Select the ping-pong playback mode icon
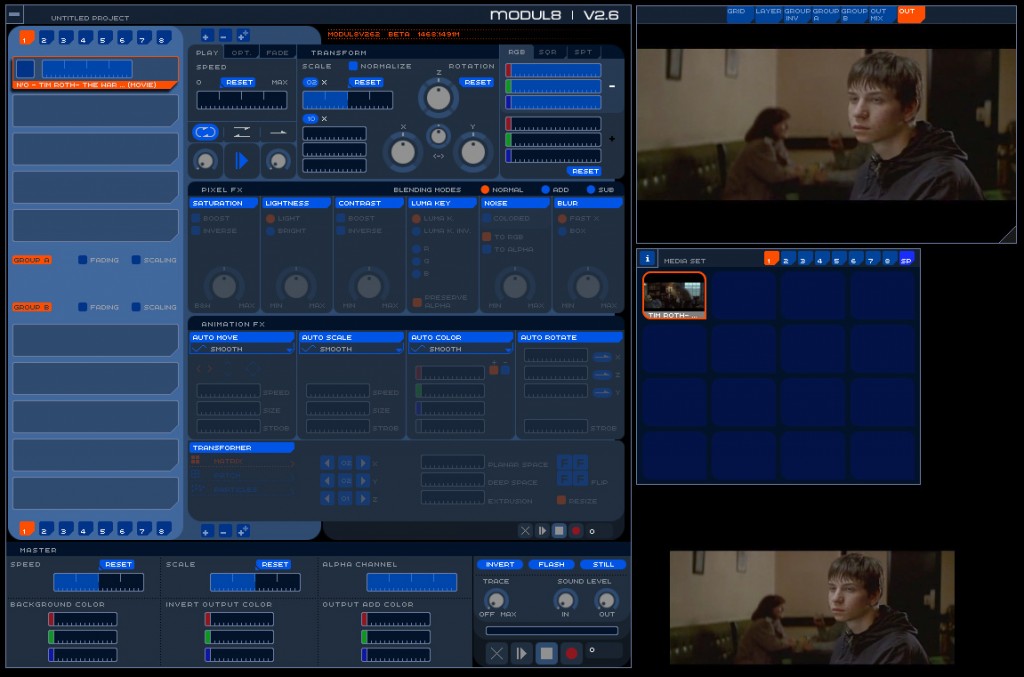Viewport: 1024px width, 677px height. click(x=242, y=133)
